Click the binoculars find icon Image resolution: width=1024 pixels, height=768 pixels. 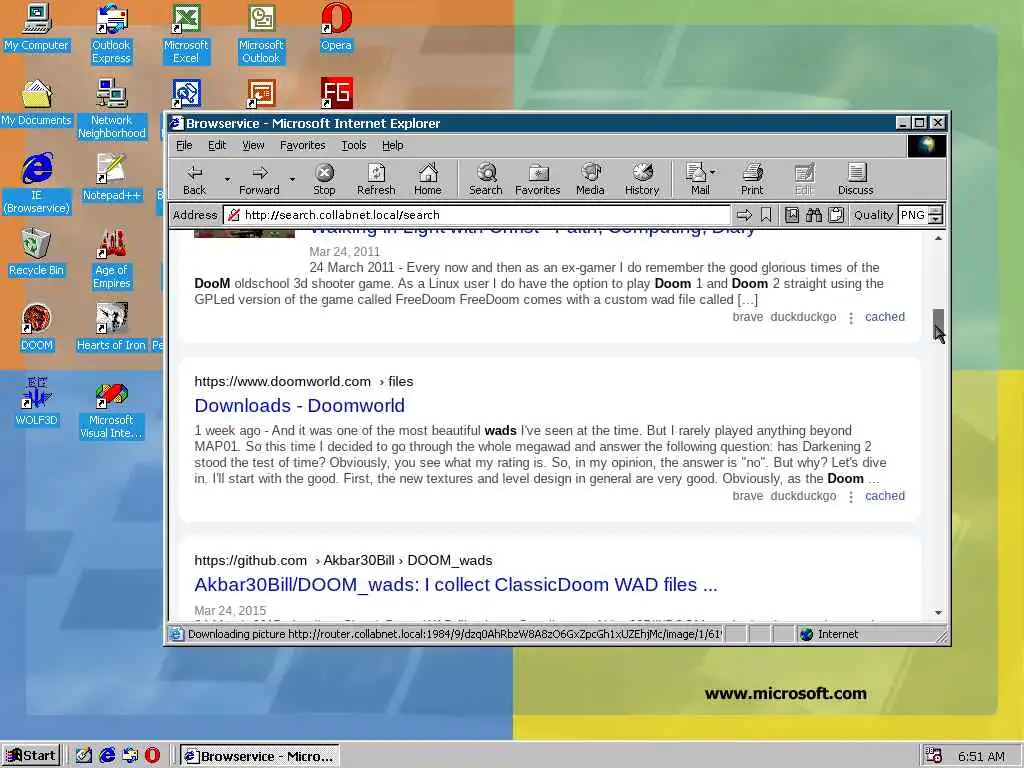(814, 215)
